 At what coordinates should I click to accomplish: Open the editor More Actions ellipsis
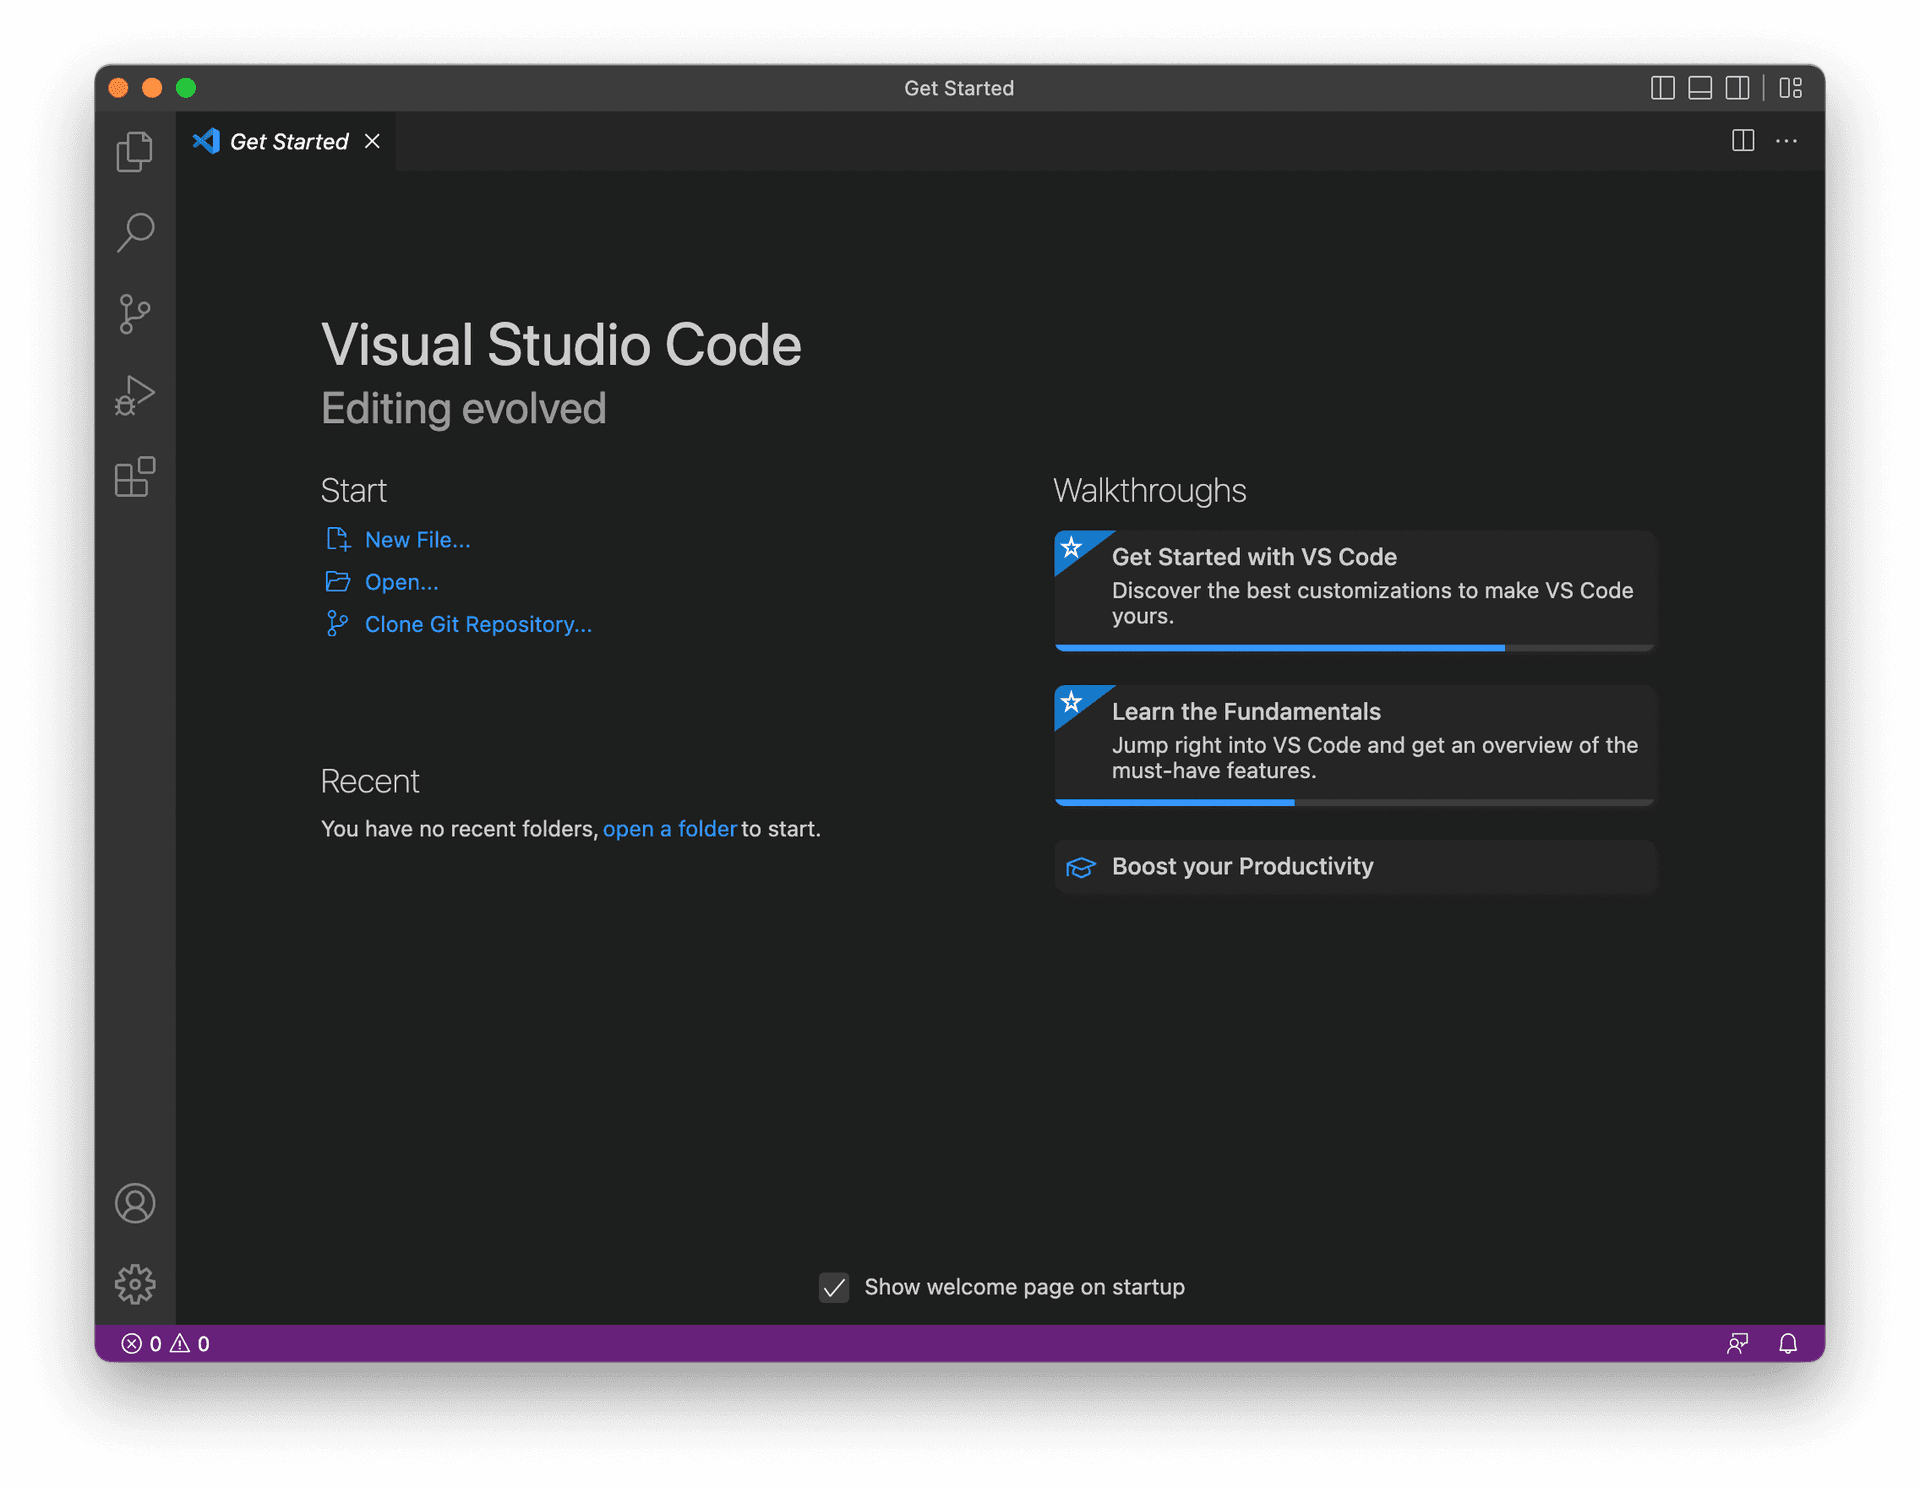pyautogui.click(x=1786, y=141)
